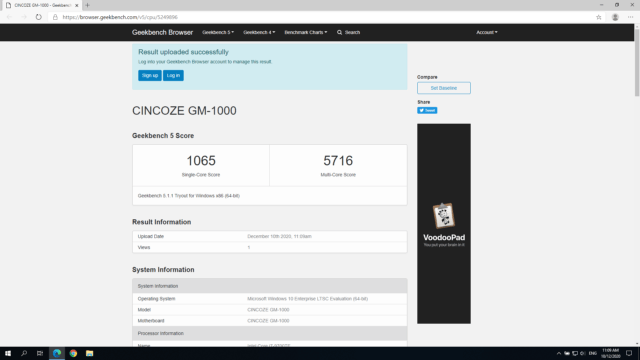
Task: Click the browser refresh icon
Action: (x=38, y=17)
